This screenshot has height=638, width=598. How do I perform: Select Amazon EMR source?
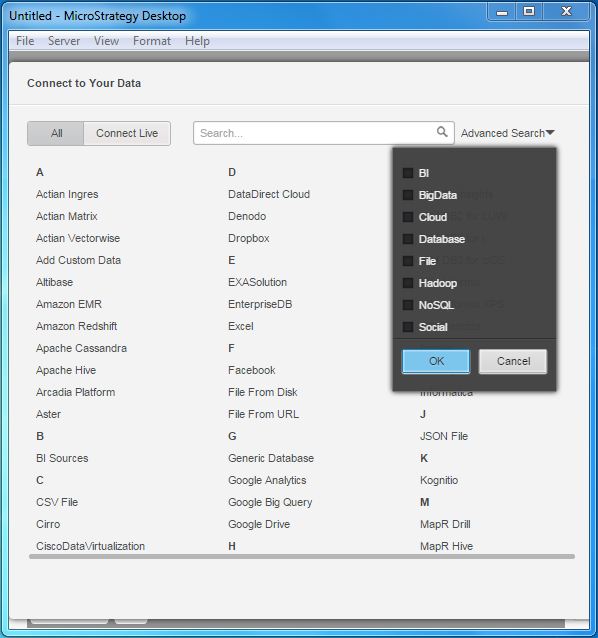pos(69,304)
